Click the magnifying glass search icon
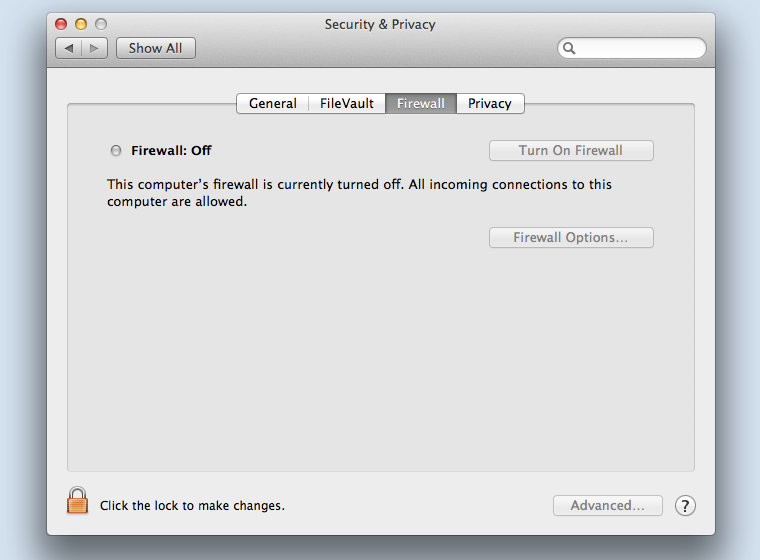 coord(569,48)
